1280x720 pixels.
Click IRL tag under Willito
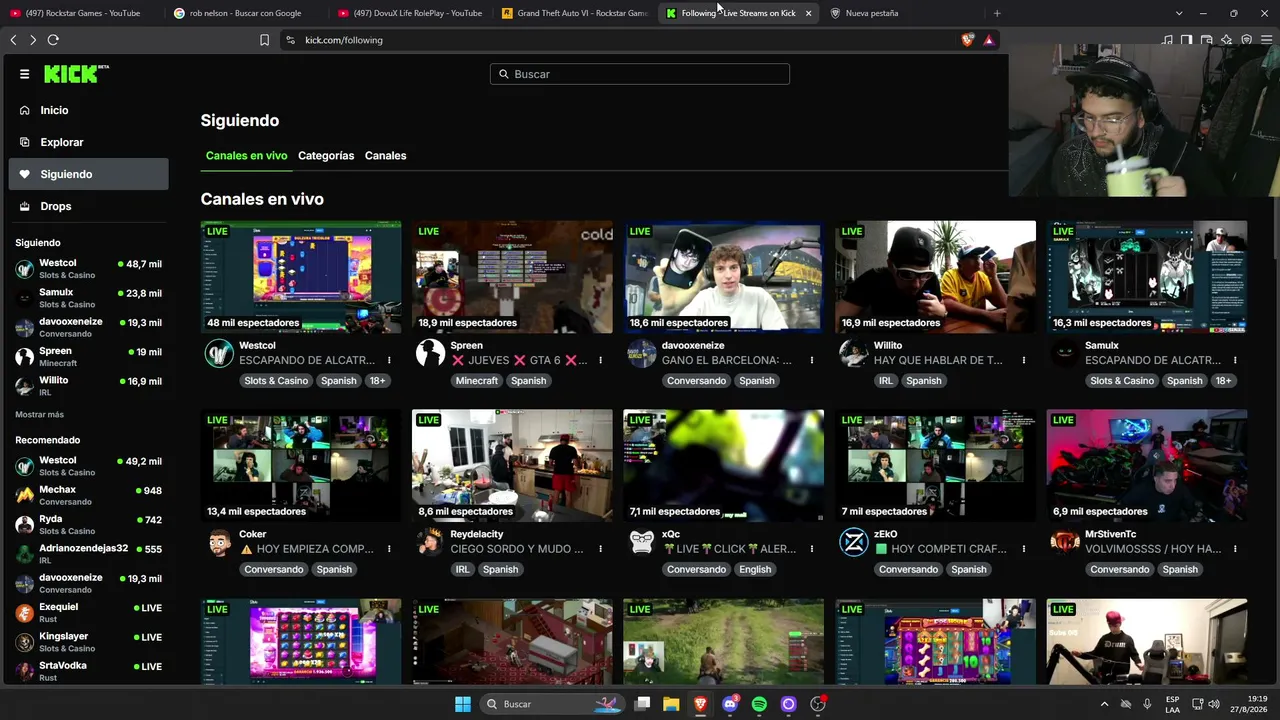[x=886, y=381]
